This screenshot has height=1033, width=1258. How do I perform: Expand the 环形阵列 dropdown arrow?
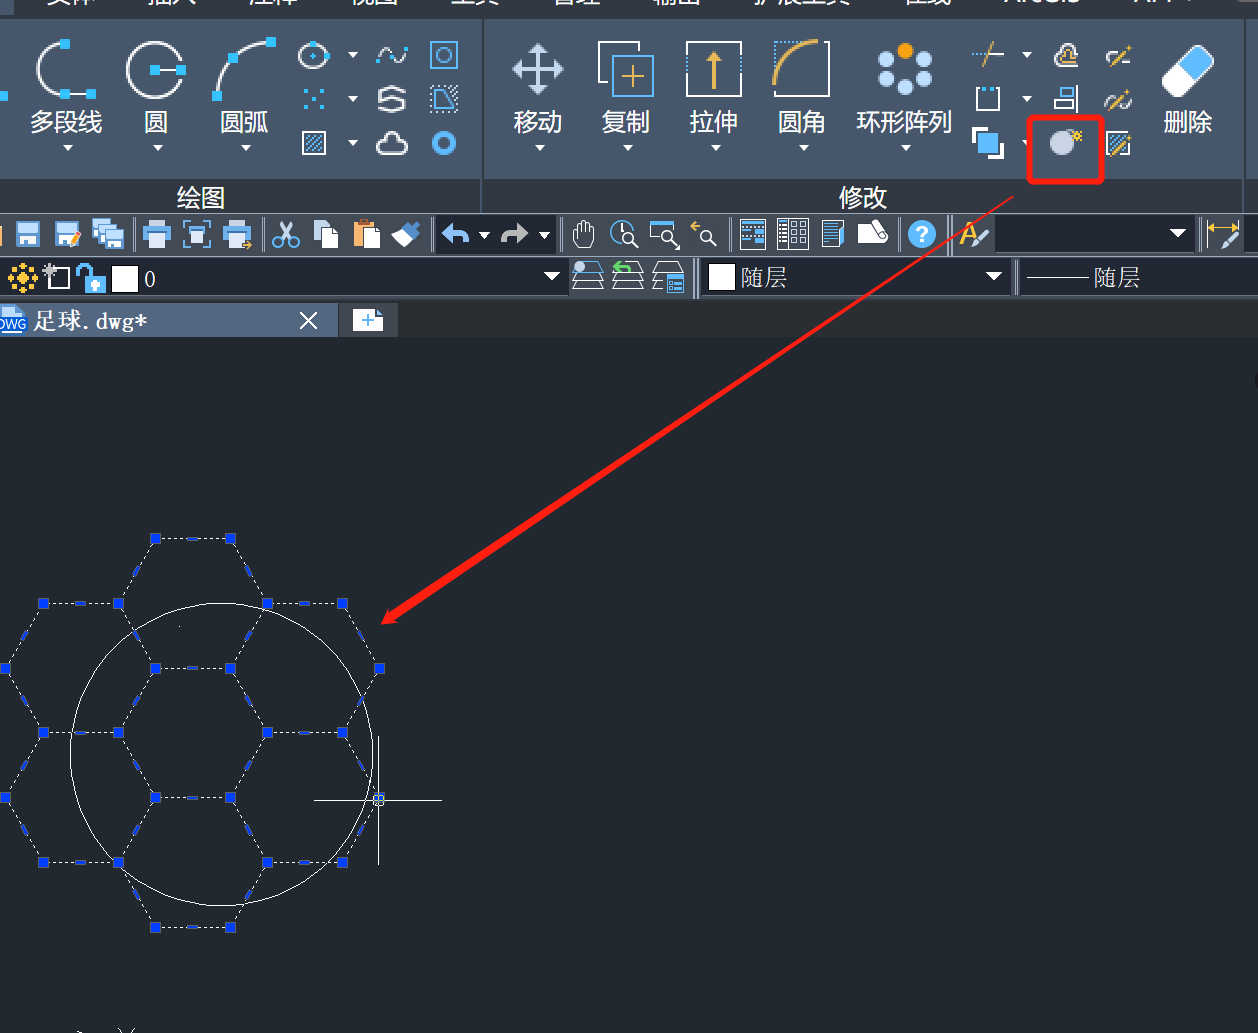point(905,148)
